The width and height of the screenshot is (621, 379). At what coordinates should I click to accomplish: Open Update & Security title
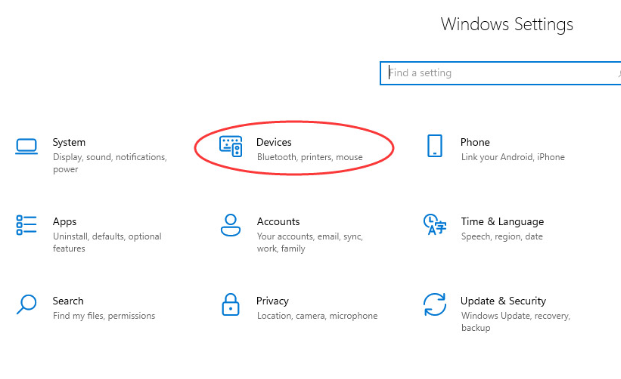(x=503, y=301)
